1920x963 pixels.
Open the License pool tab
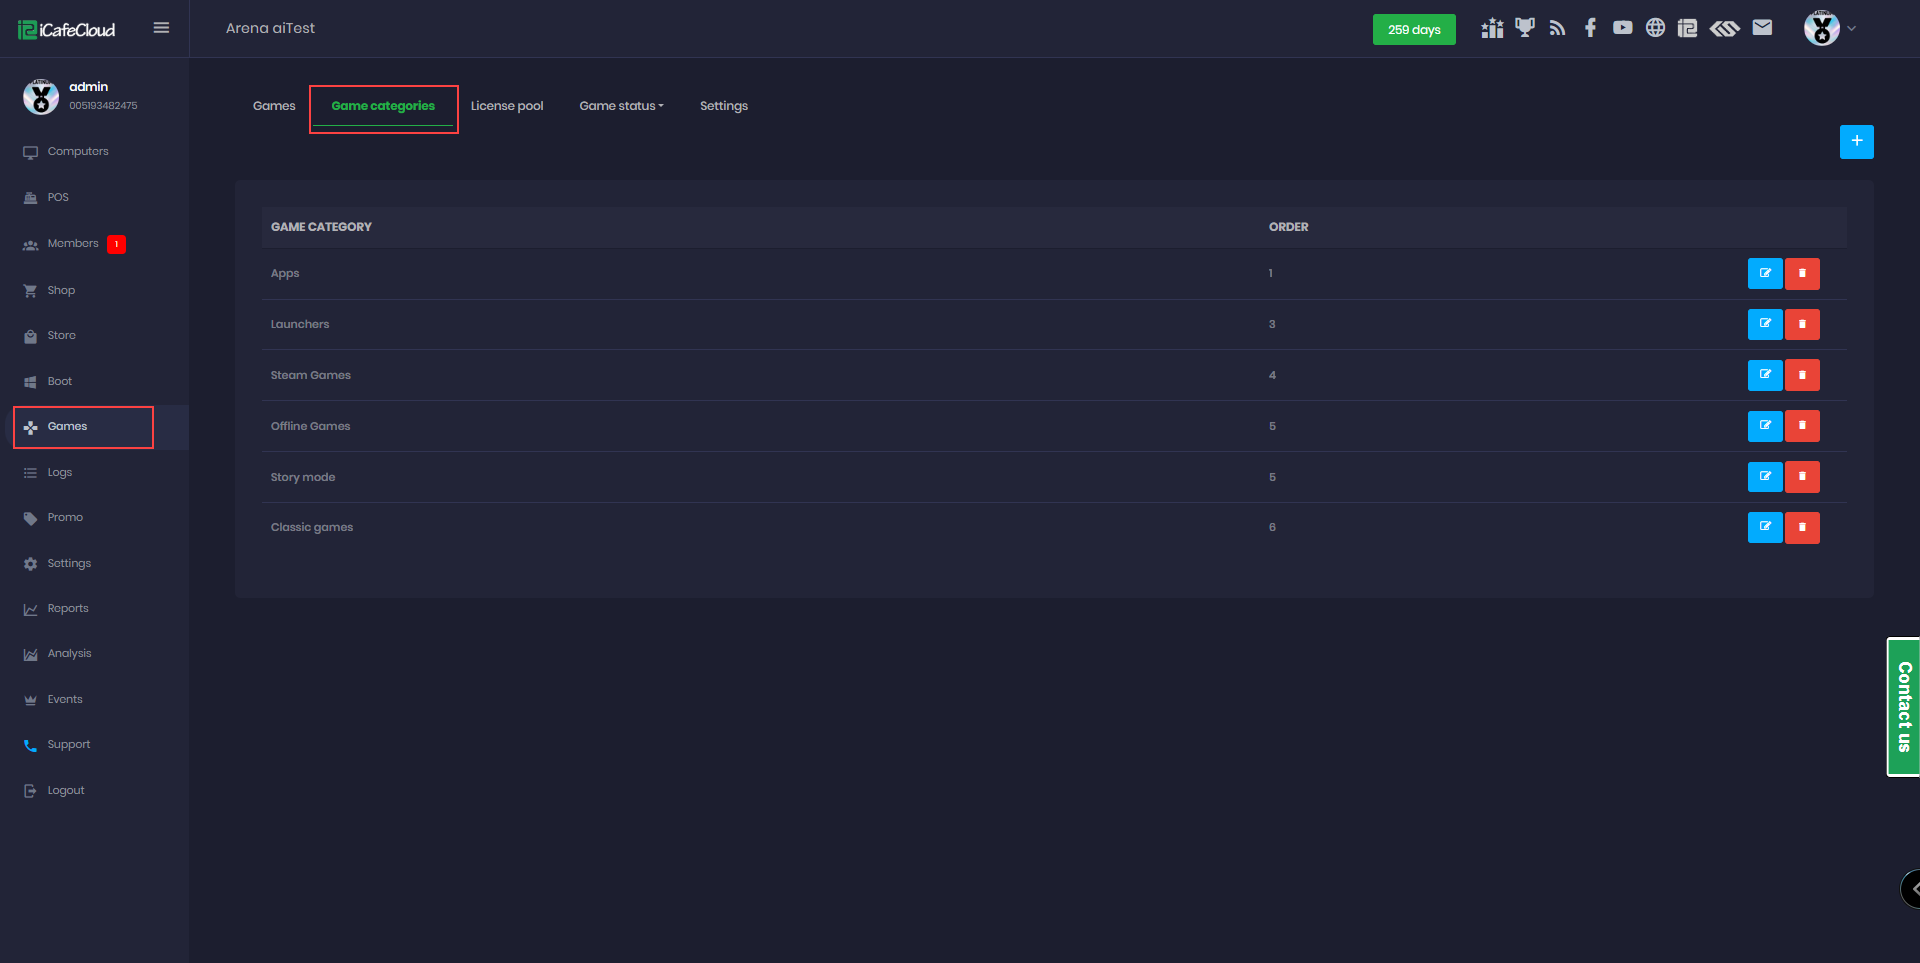507,106
